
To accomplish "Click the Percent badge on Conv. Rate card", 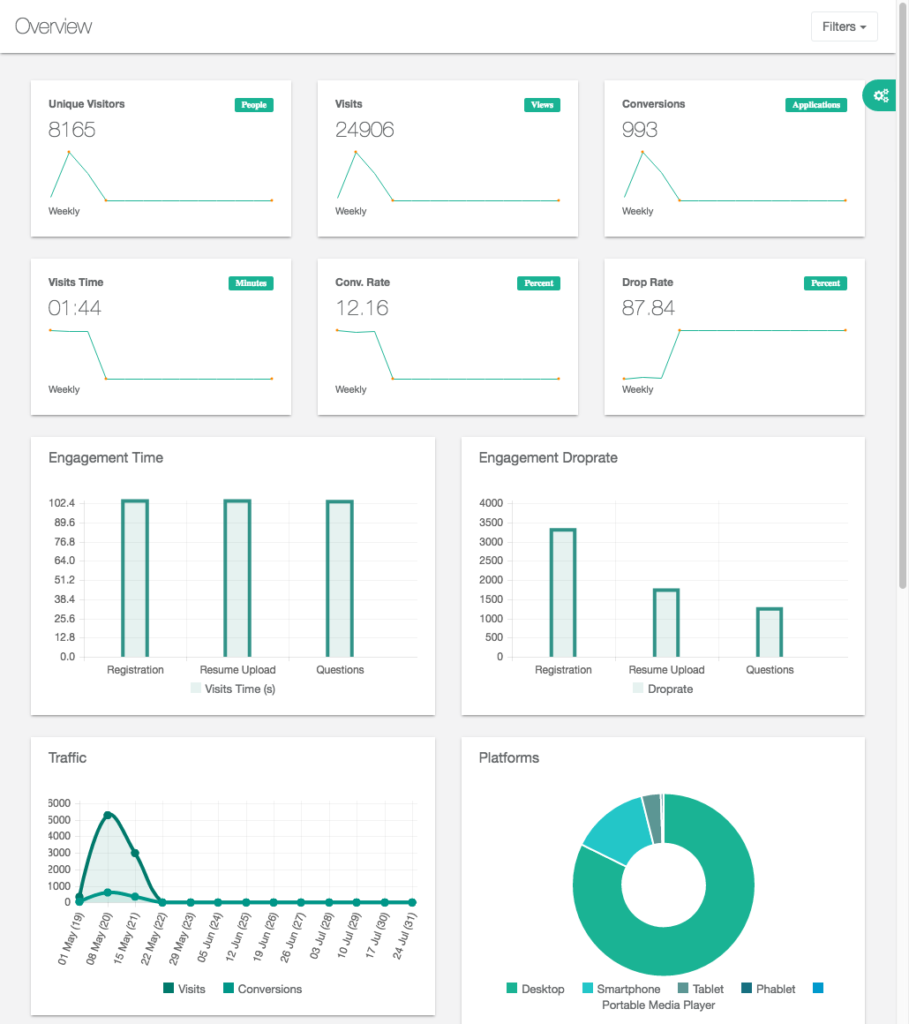I will 538,283.
